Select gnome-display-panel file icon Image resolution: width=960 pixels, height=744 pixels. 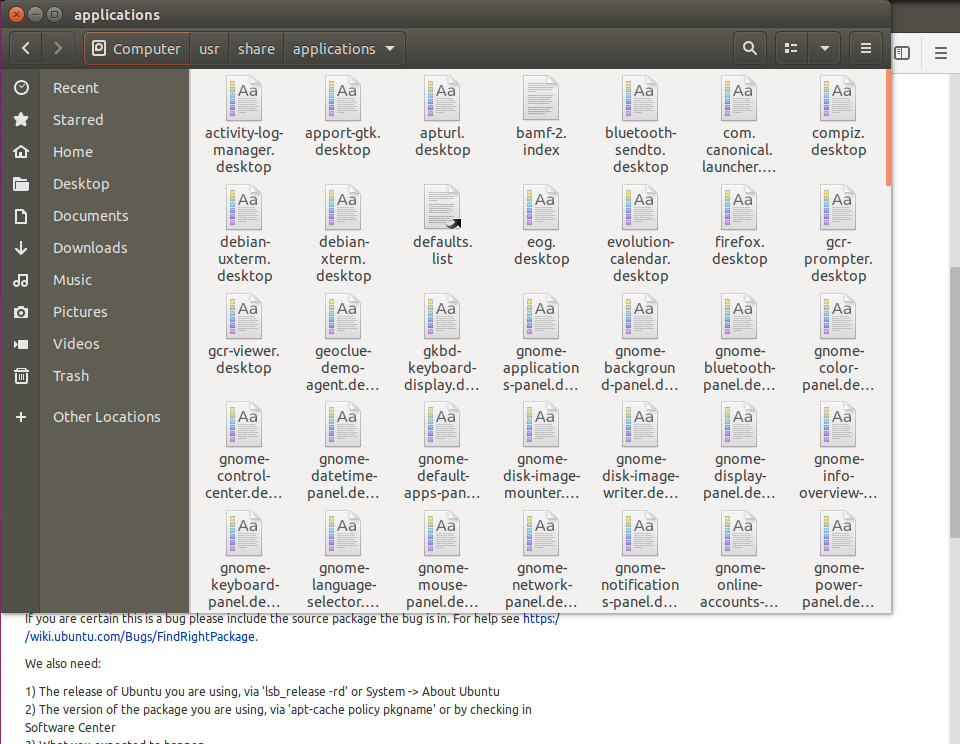coord(739,424)
